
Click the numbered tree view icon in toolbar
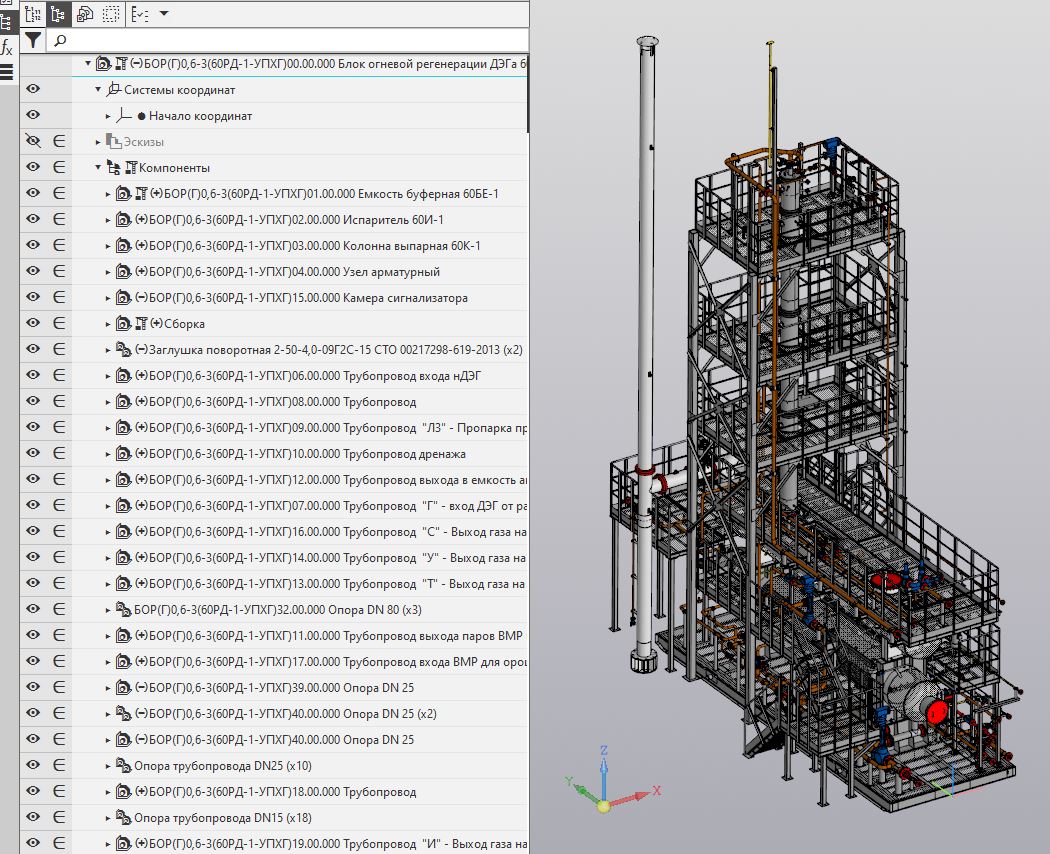pos(34,13)
